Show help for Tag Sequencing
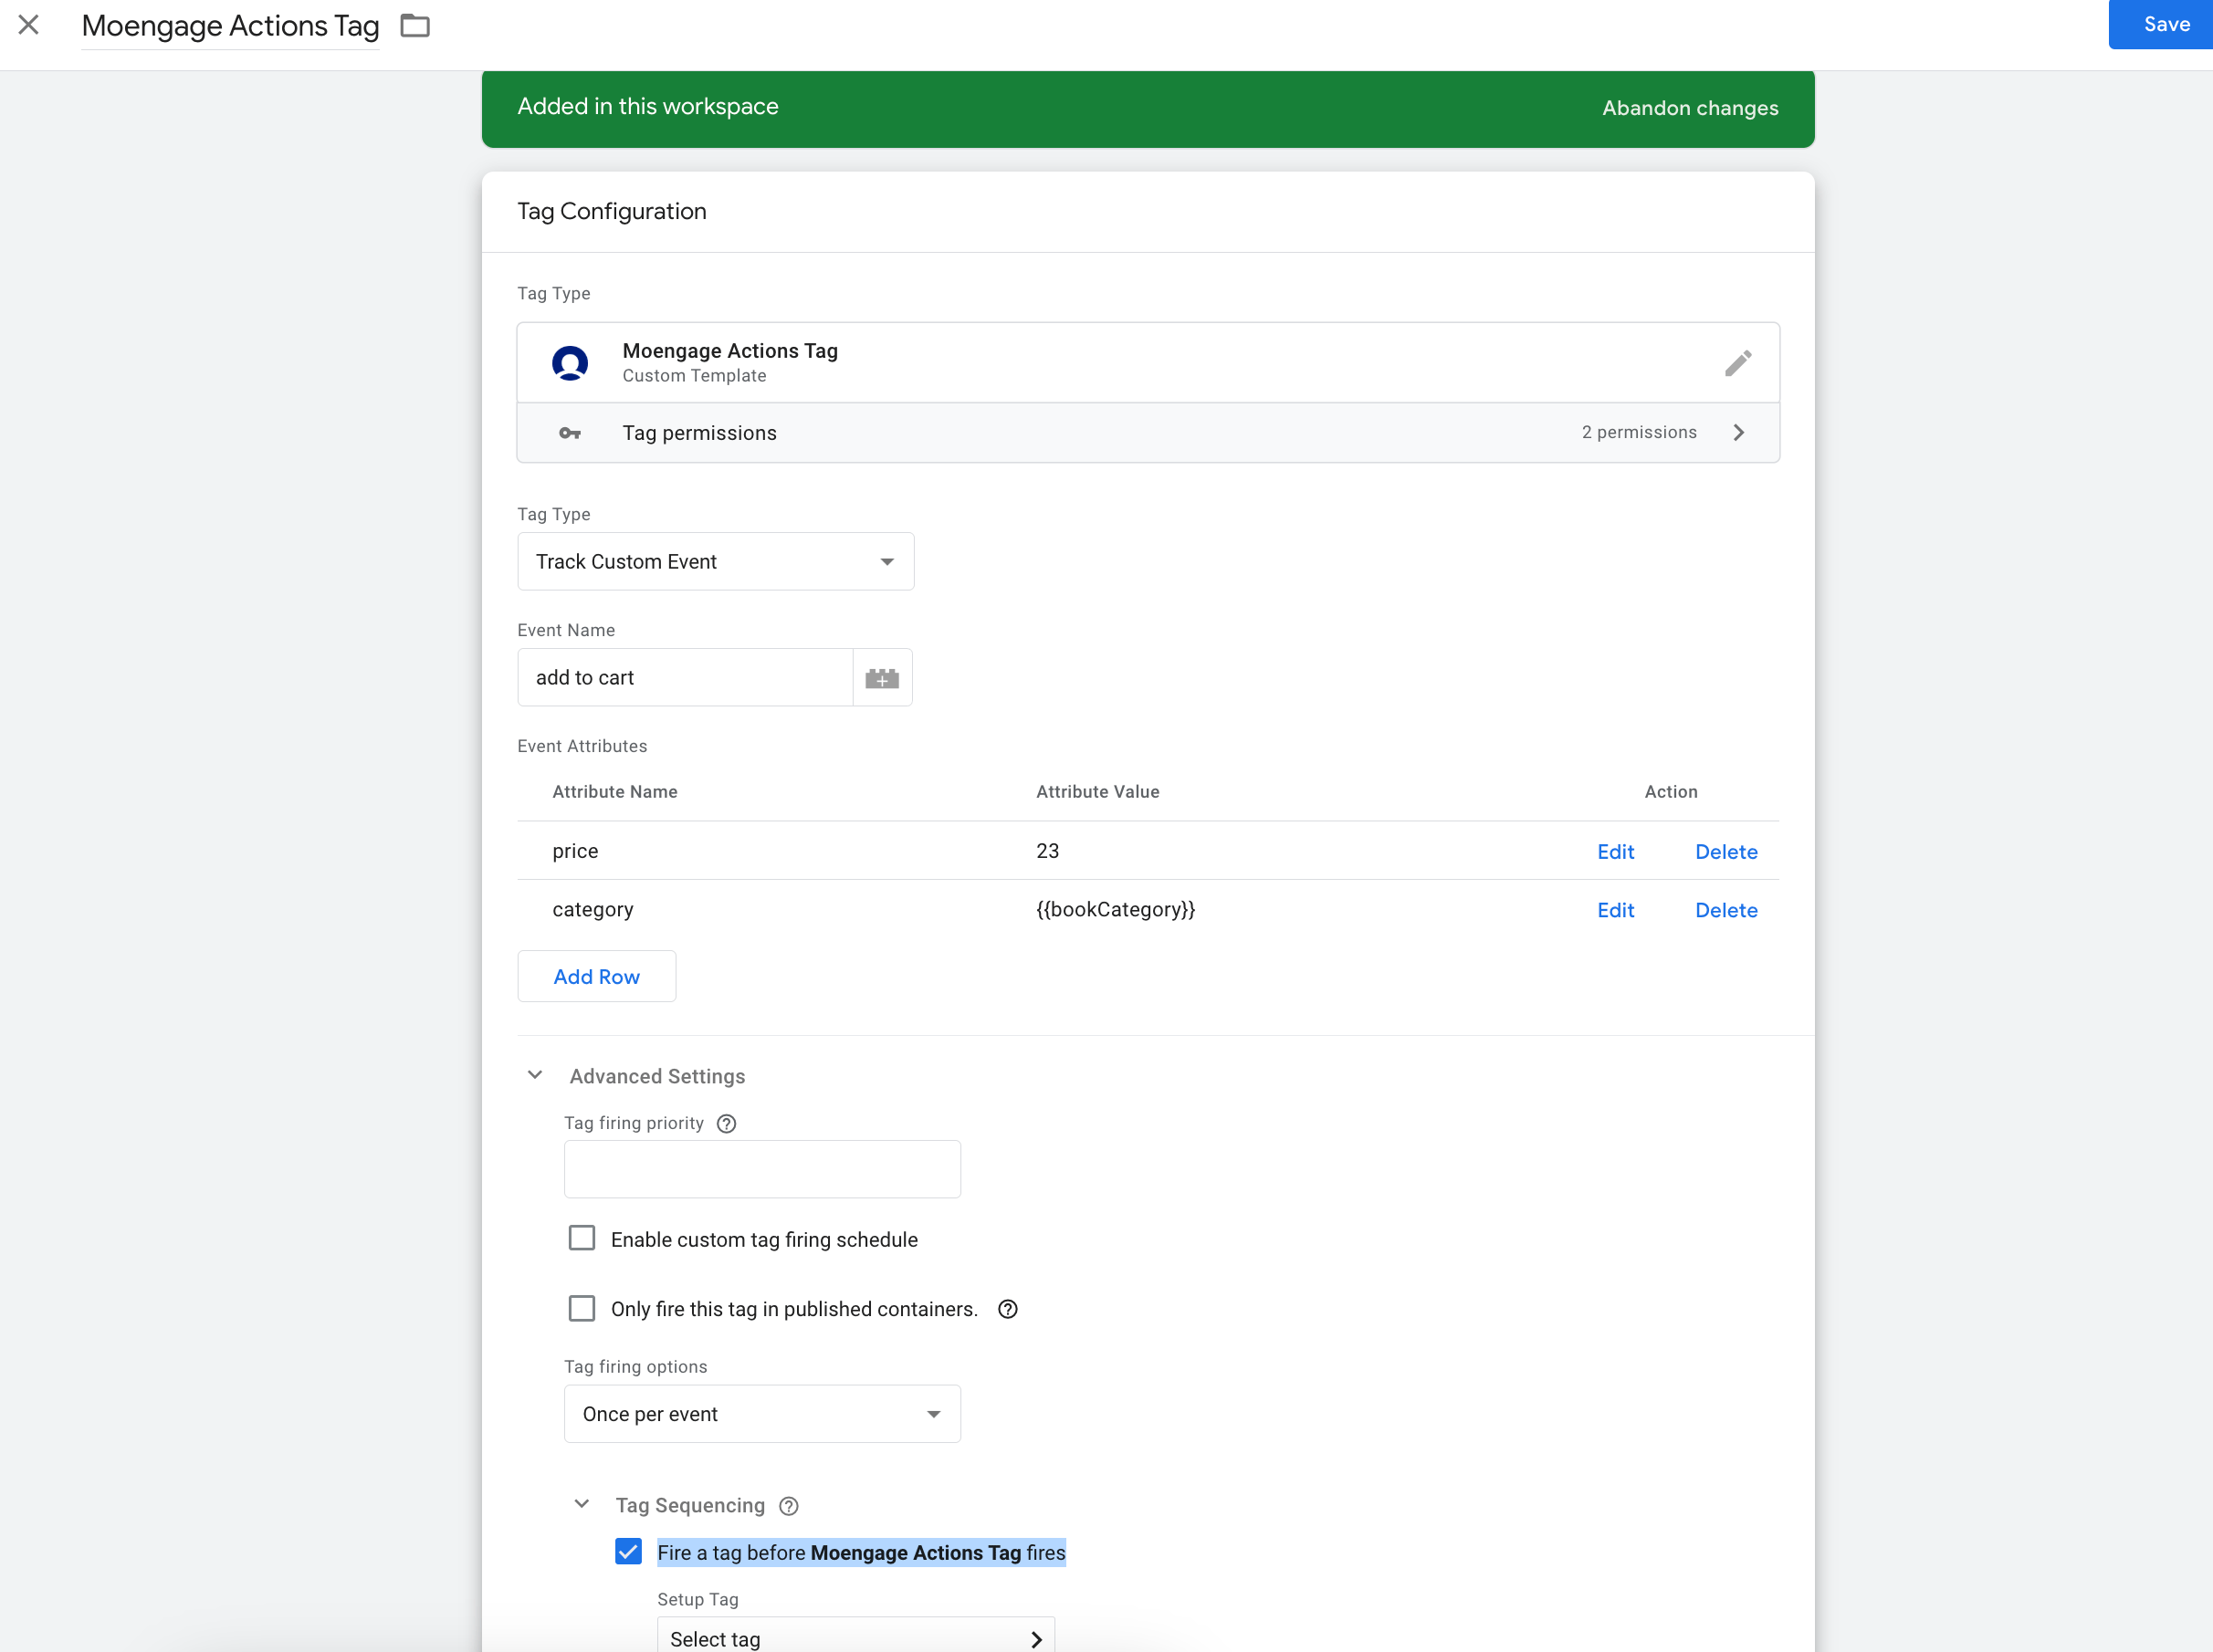This screenshot has width=2213, height=1652. pyautogui.click(x=789, y=1506)
